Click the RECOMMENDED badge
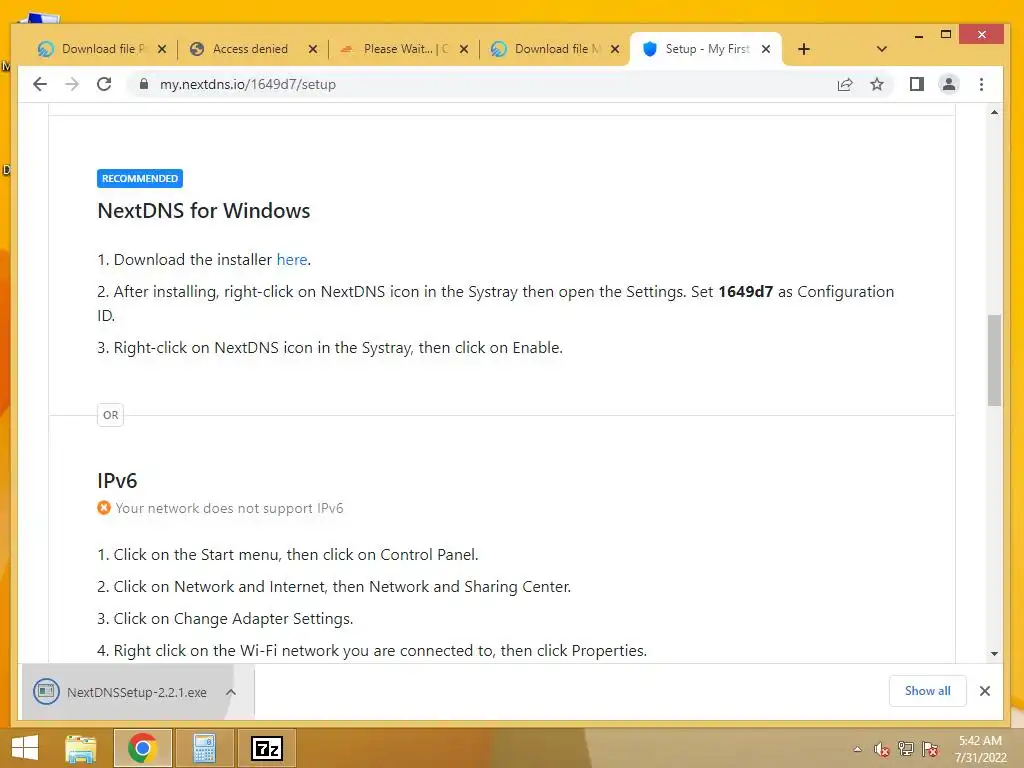The image size is (1024, 768). point(140,178)
